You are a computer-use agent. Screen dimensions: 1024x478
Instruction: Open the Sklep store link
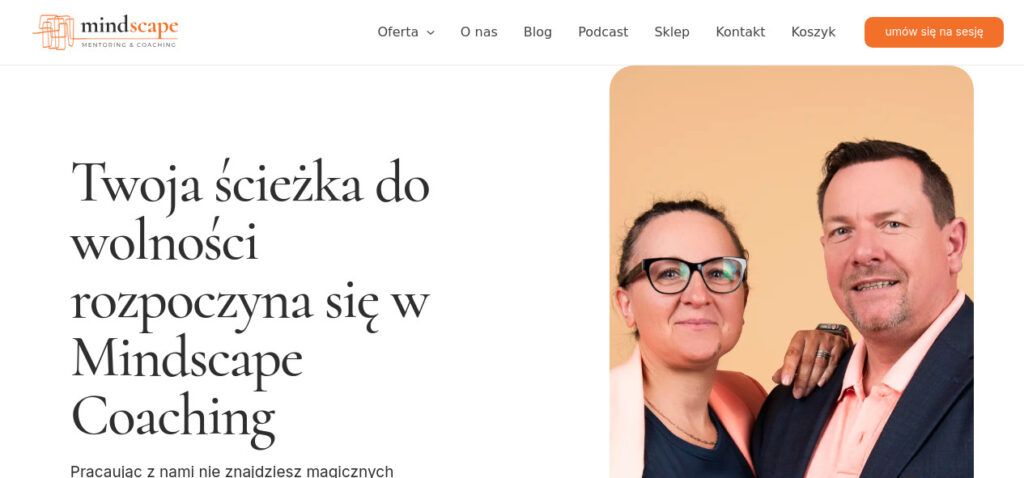pyautogui.click(x=672, y=32)
